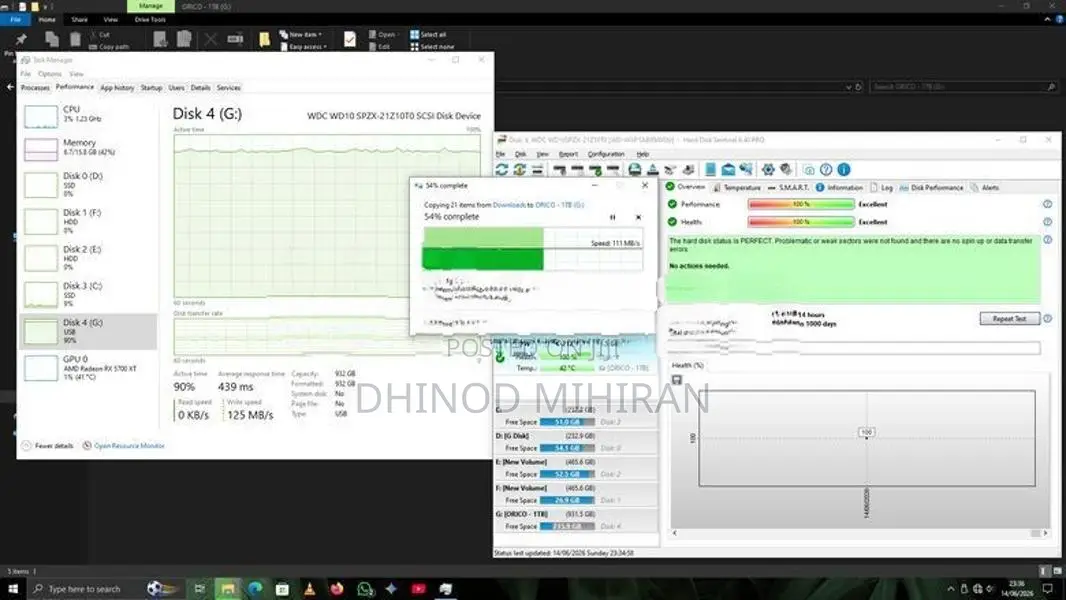Screen dimensions: 1066x600
Task: Click the Back arrow in File Explorer
Action: [10, 87]
